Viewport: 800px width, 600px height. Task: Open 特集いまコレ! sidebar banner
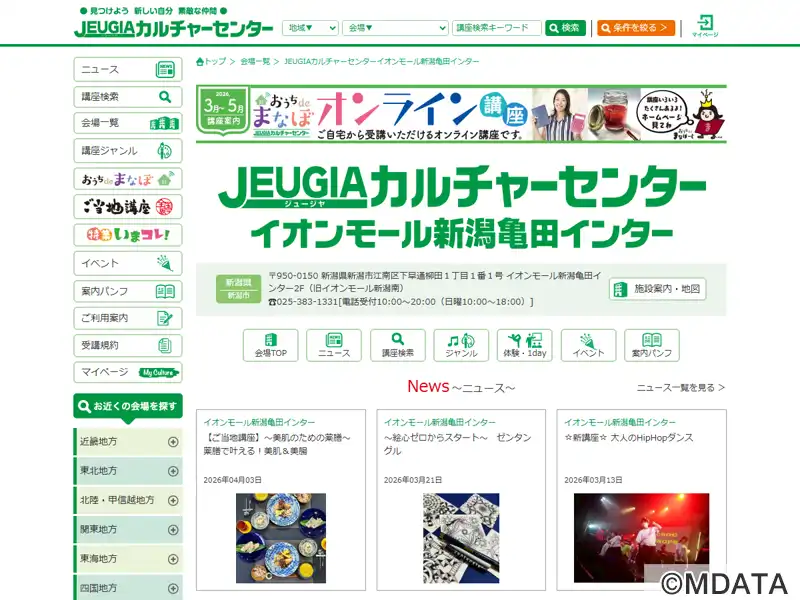coord(128,235)
